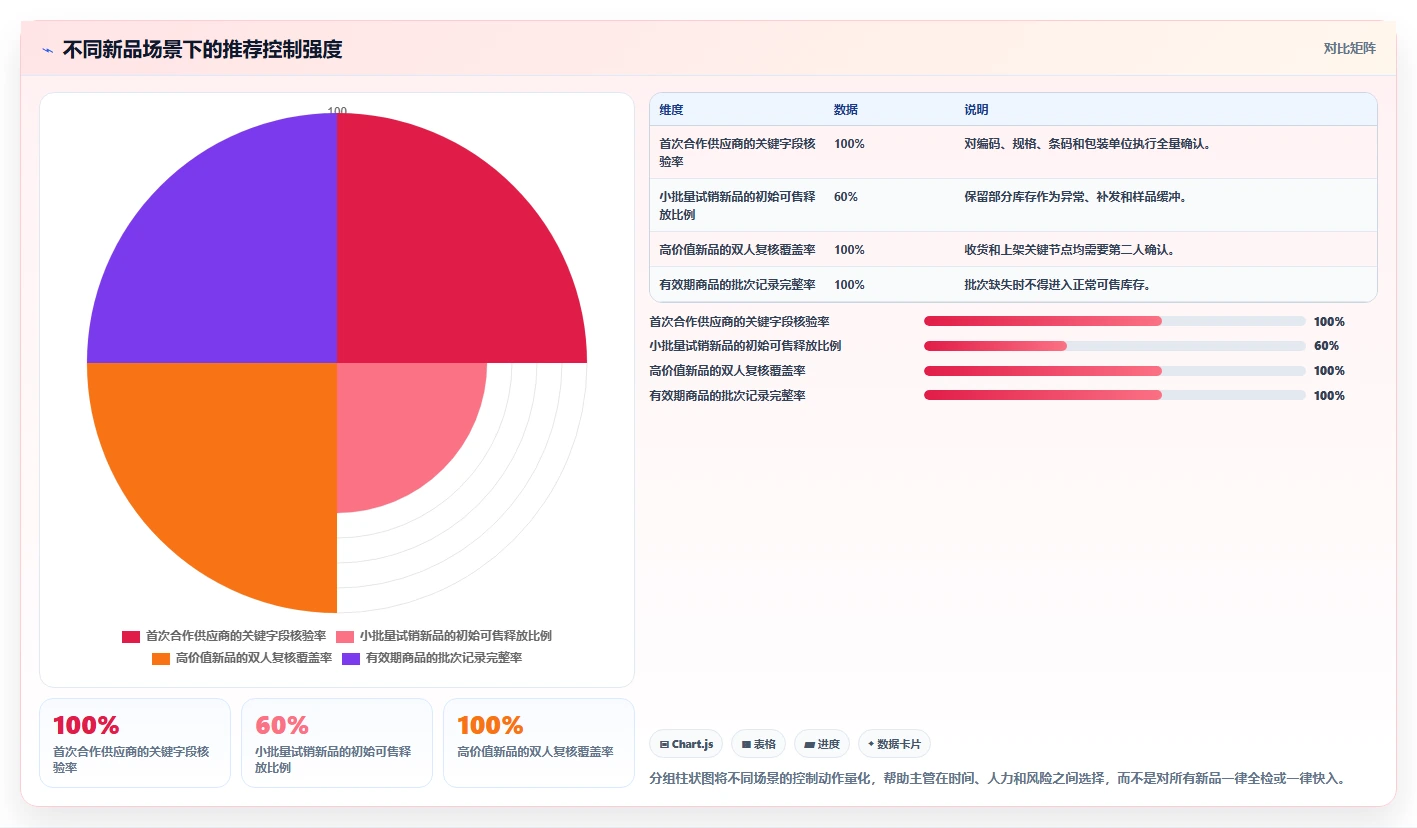Image resolution: width=1417 pixels, height=828 pixels.
Task: Click the lightning icon beside the title
Action: point(47,49)
